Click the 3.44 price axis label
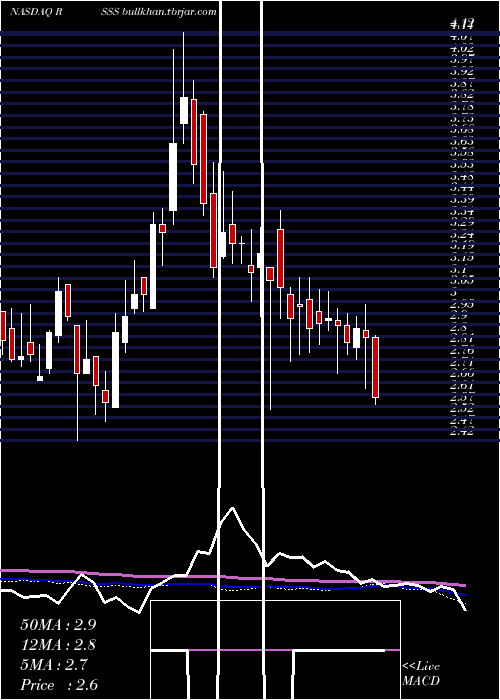500x700 pixels. point(462,188)
